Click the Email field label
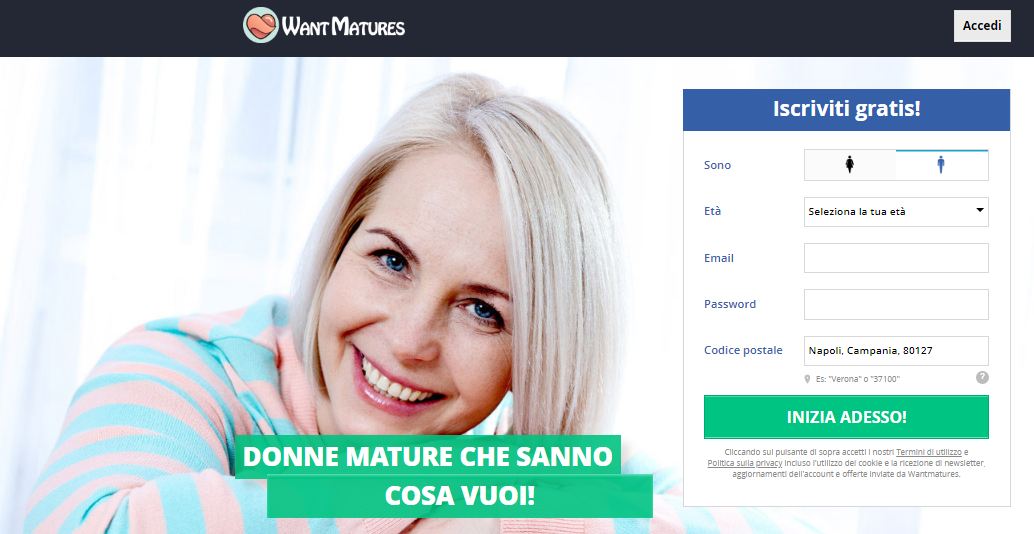This screenshot has height=534, width=1034. click(719, 258)
